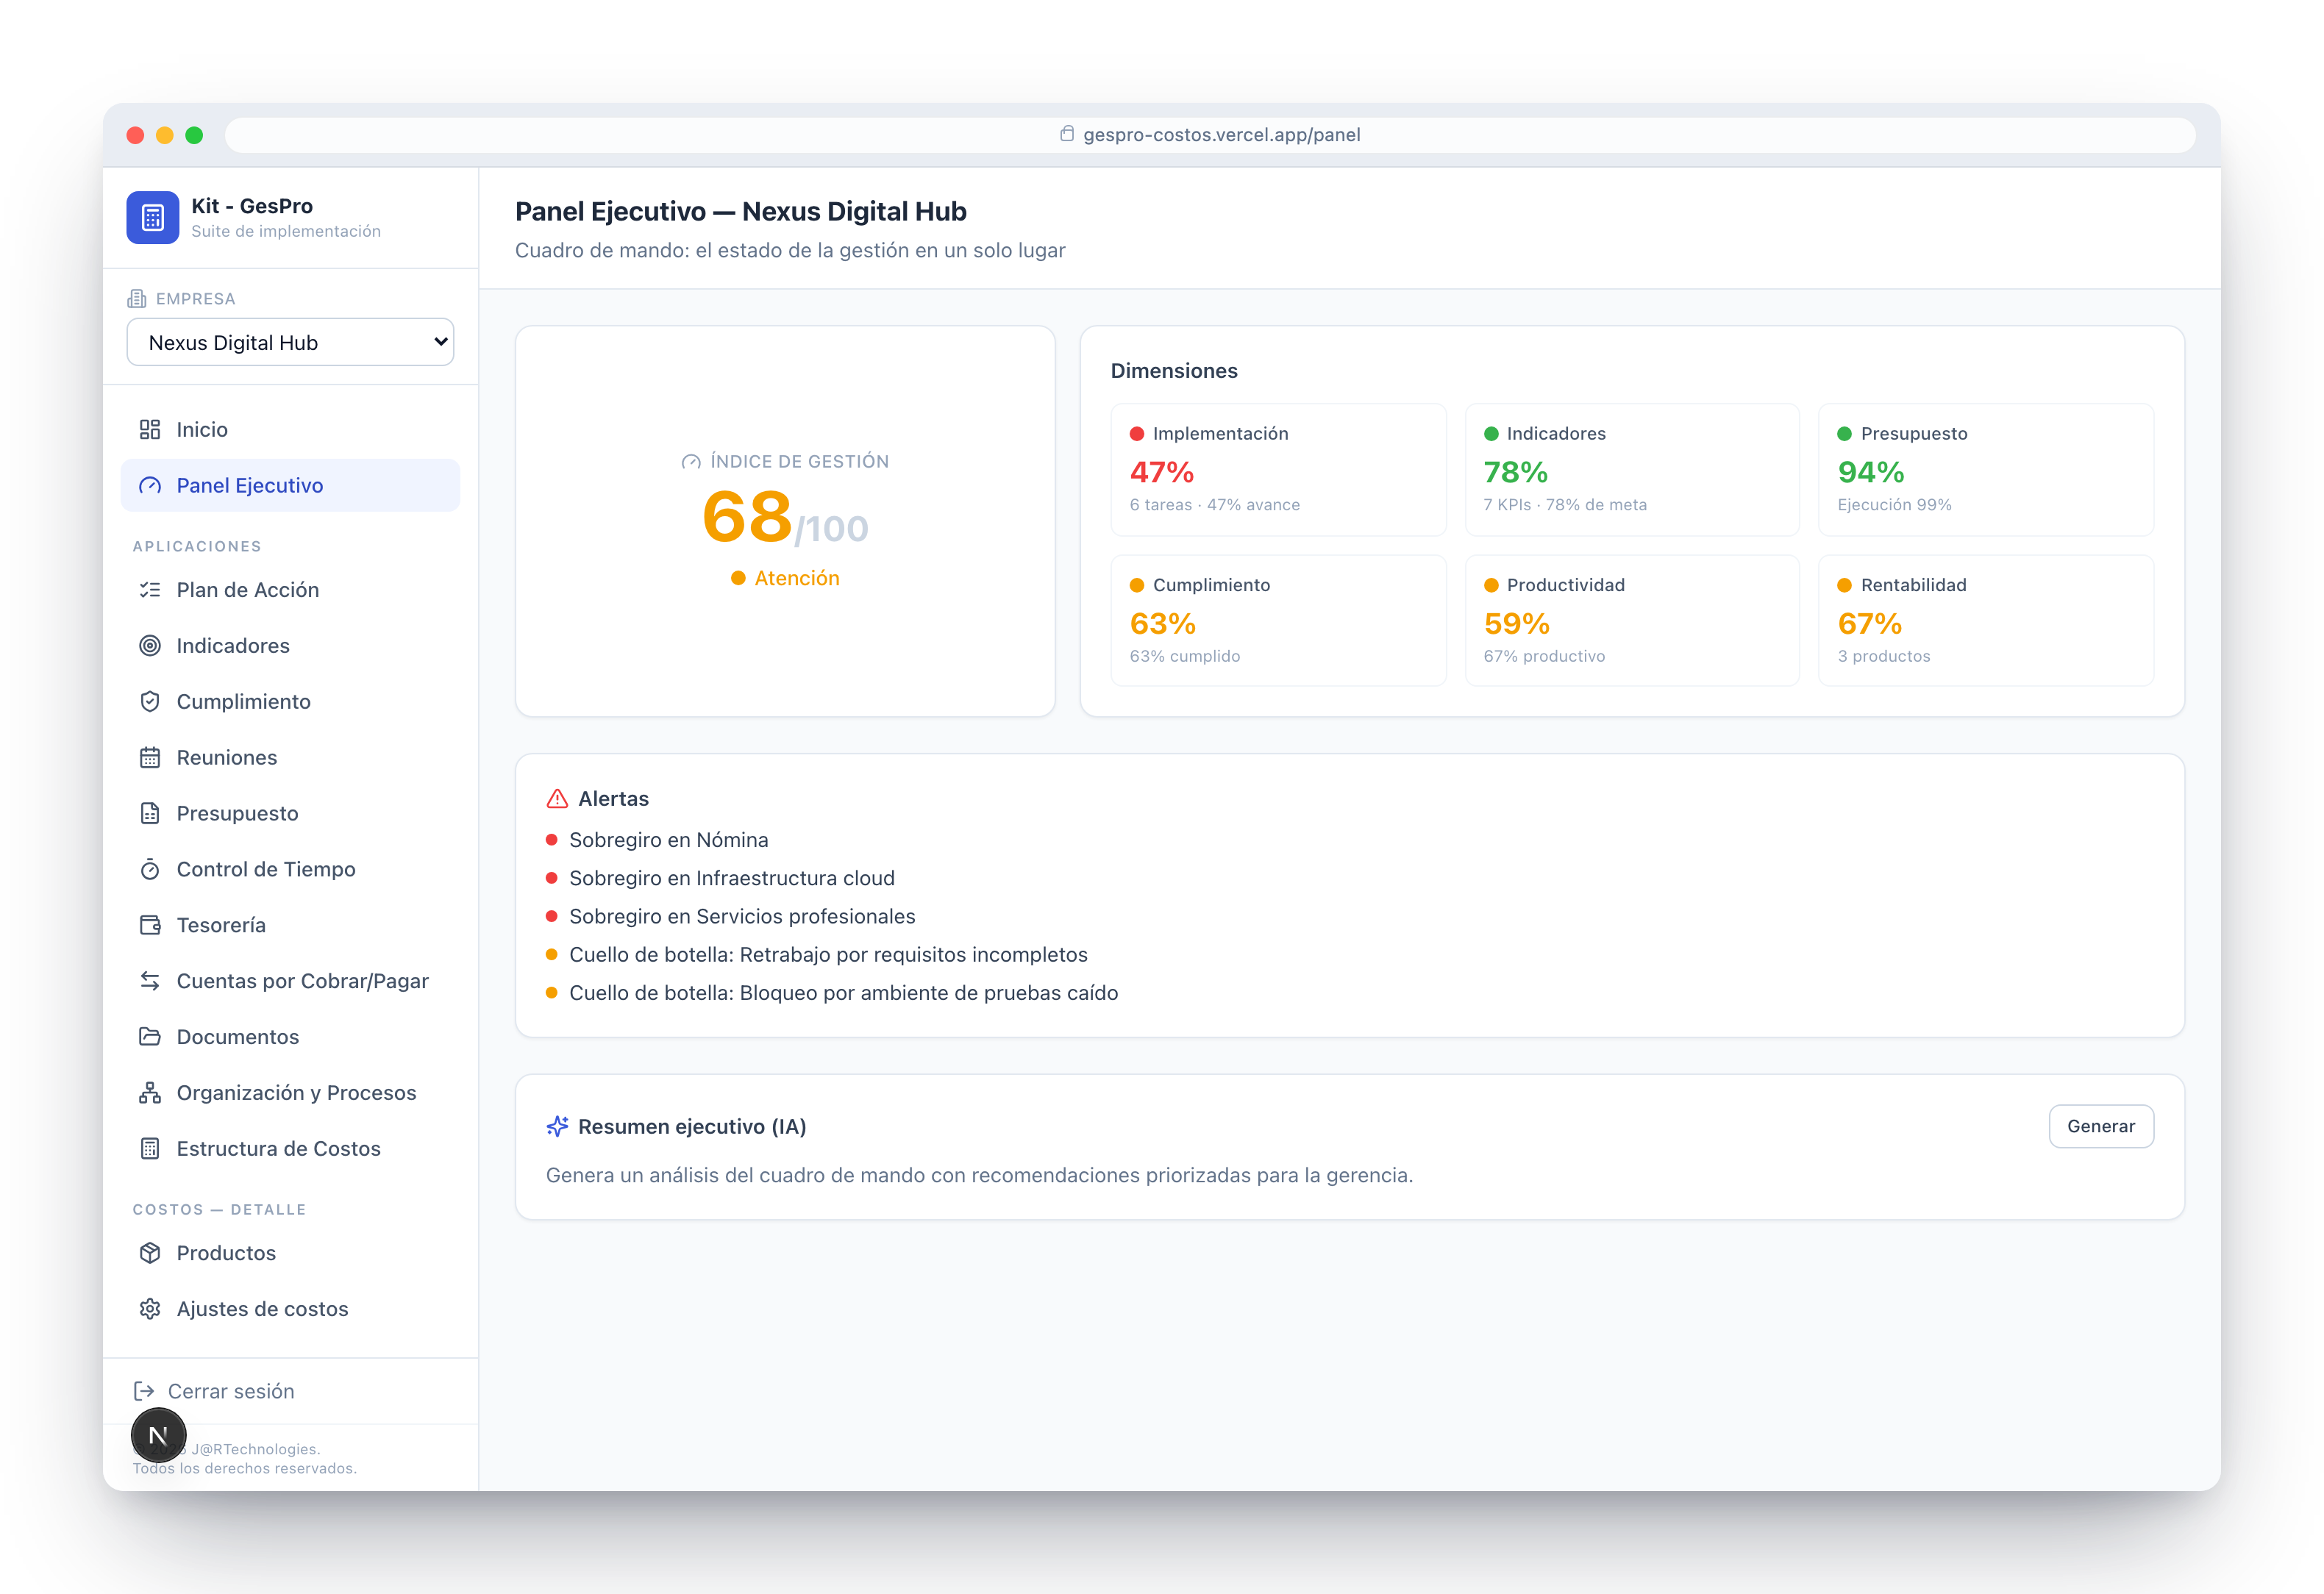Click the Productos box icon
Image resolution: width=2324 pixels, height=1594 pixels.
point(150,1253)
